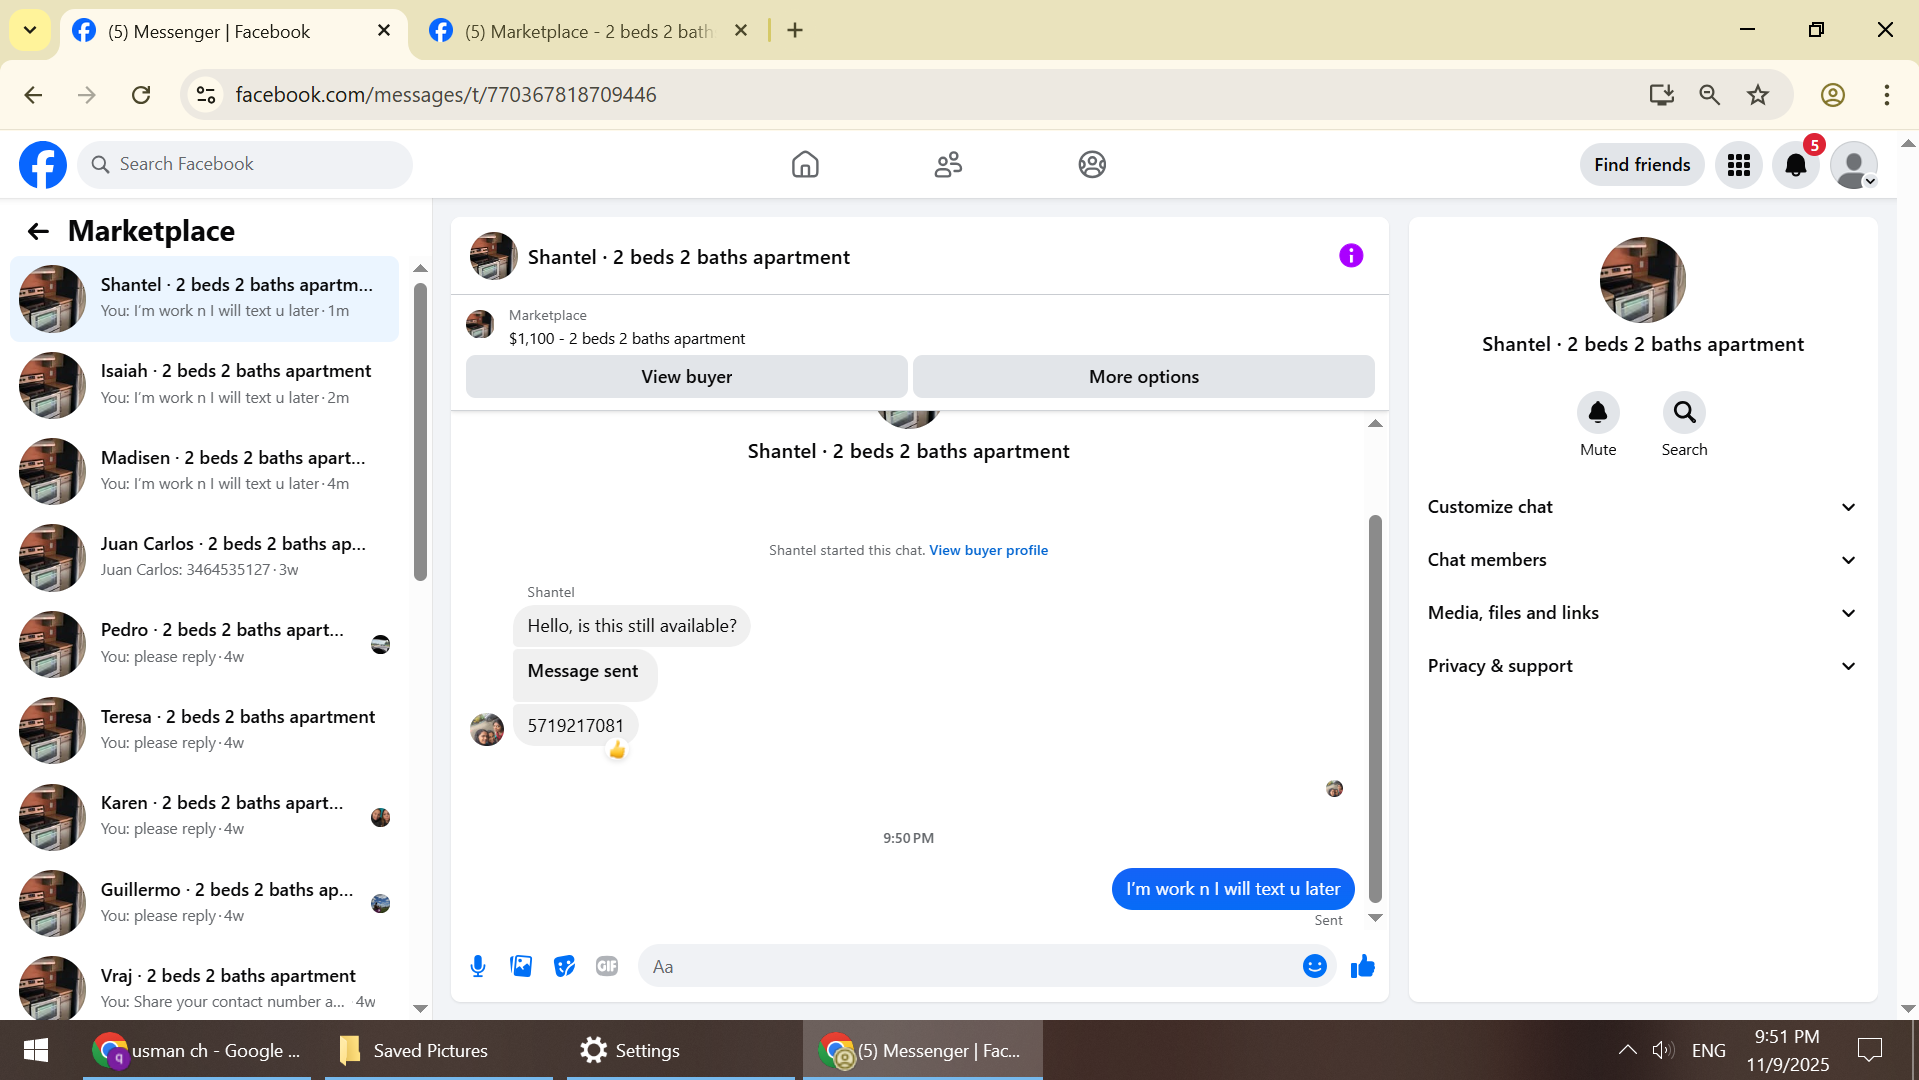Screen dimensions: 1919x1080
Task: Bookmark this page with star icon
Action: pos(1758,95)
